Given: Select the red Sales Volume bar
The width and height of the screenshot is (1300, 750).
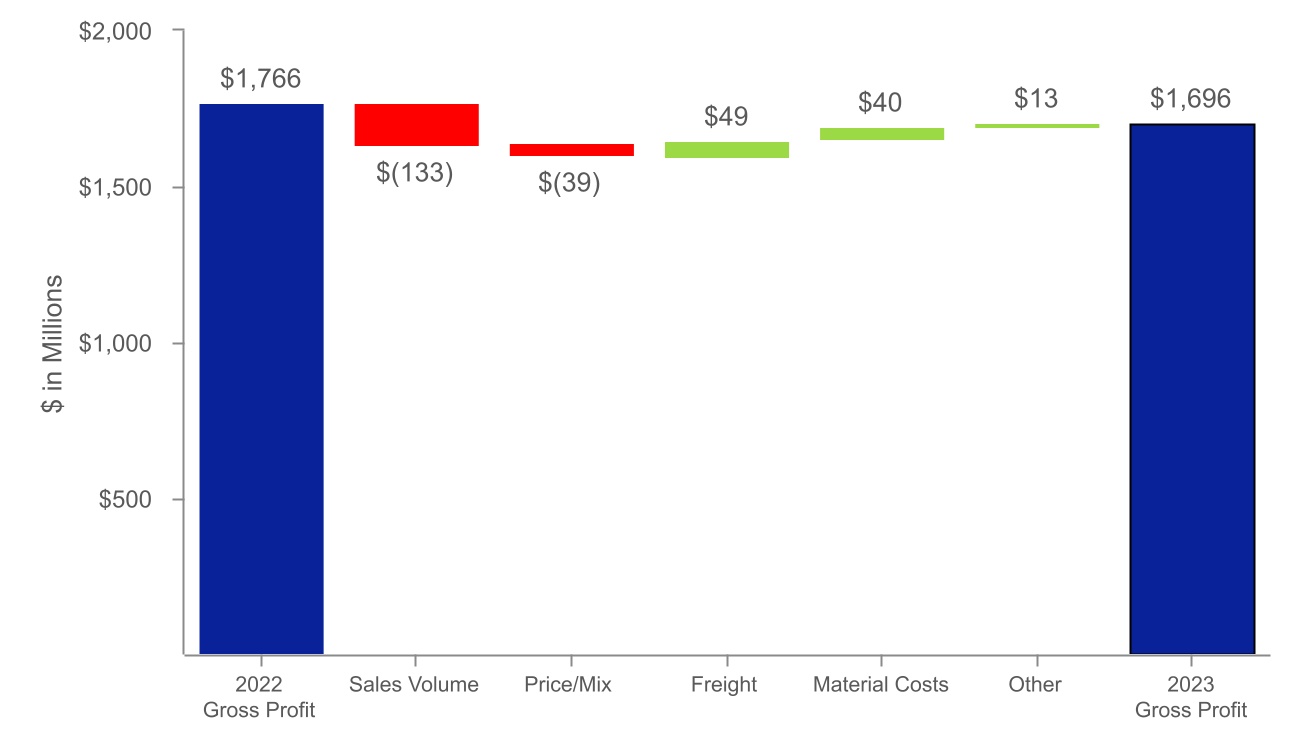Looking at the screenshot, I should click(417, 125).
